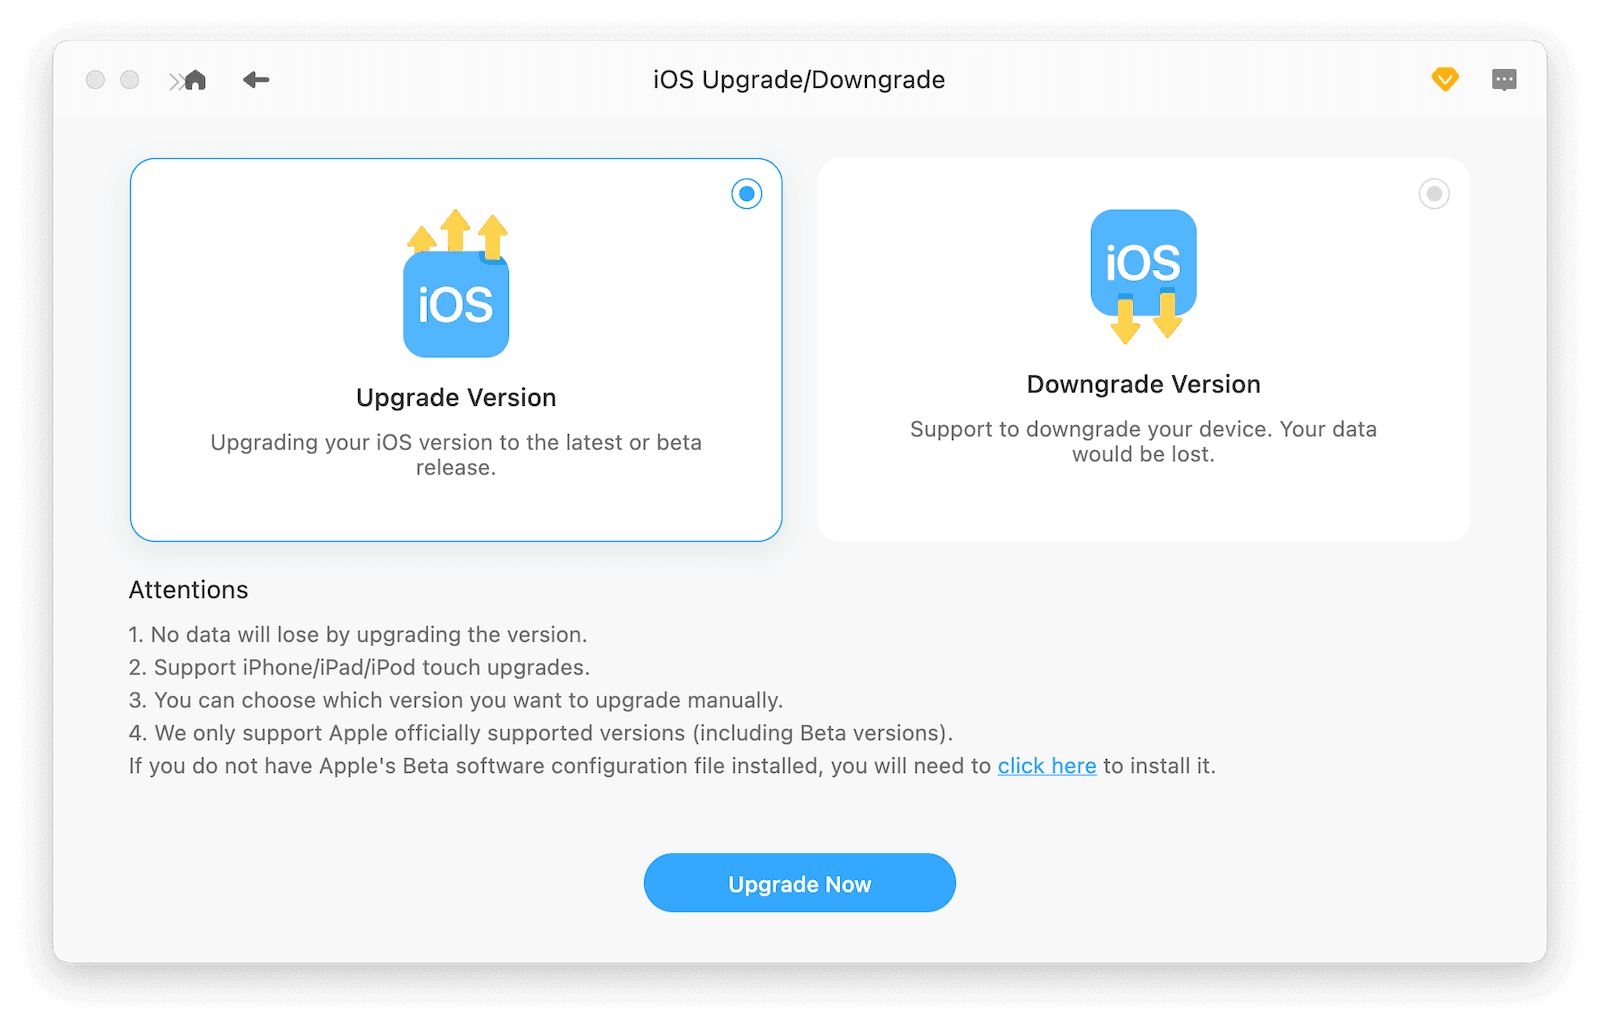The width and height of the screenshot is (1600, 1028).
Task: Click the iOS upgrade arrows icon
Action: [x=456, y=284]
